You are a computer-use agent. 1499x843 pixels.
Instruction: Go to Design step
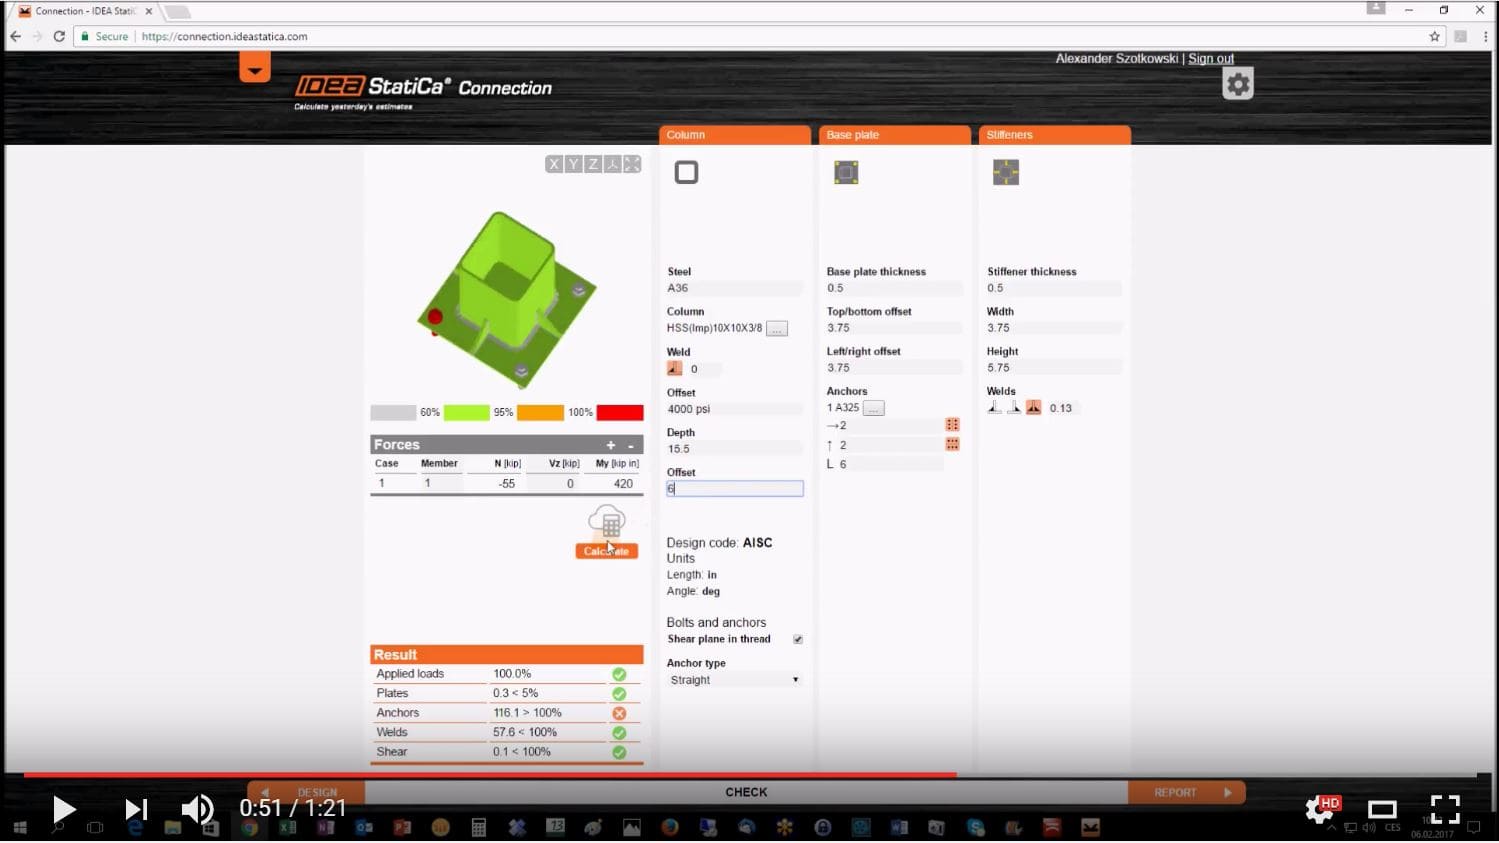click(x=307, y=792)
